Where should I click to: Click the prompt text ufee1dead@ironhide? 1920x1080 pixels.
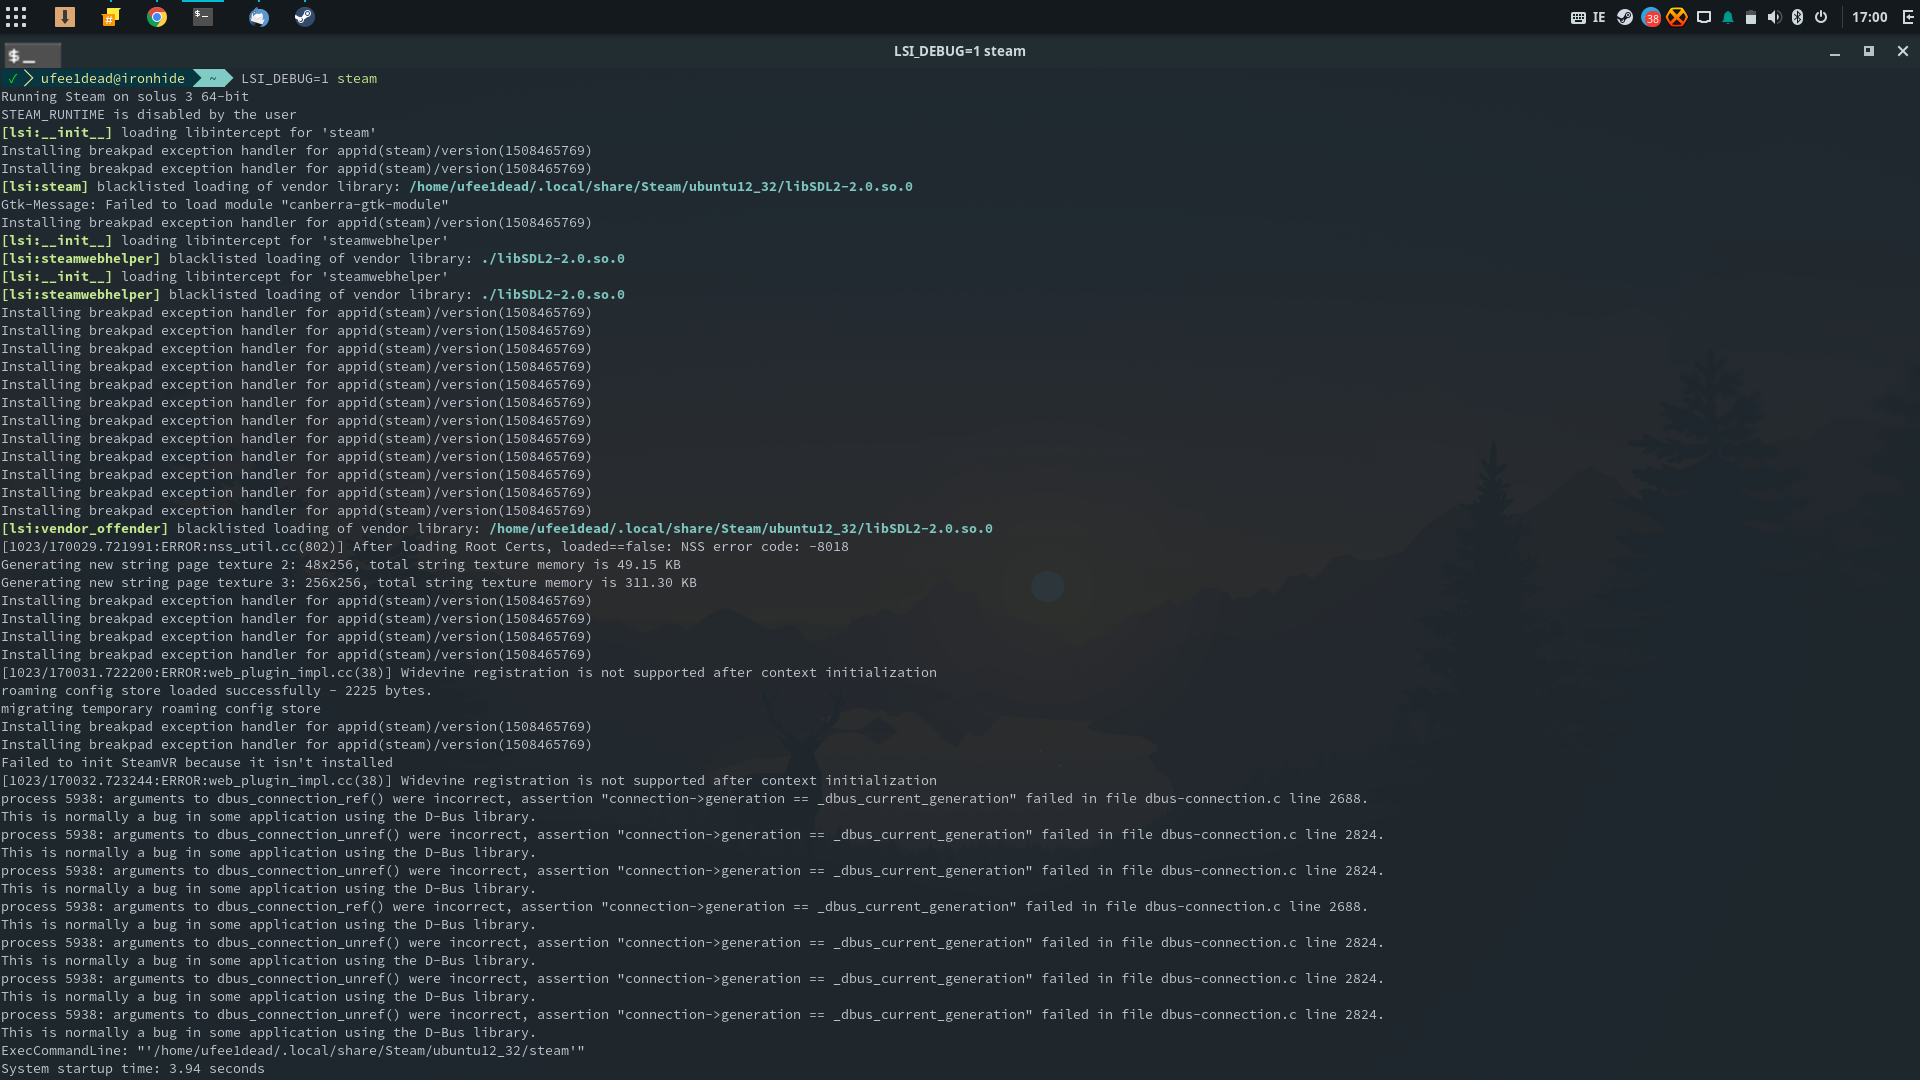click(x=112, y=78)
